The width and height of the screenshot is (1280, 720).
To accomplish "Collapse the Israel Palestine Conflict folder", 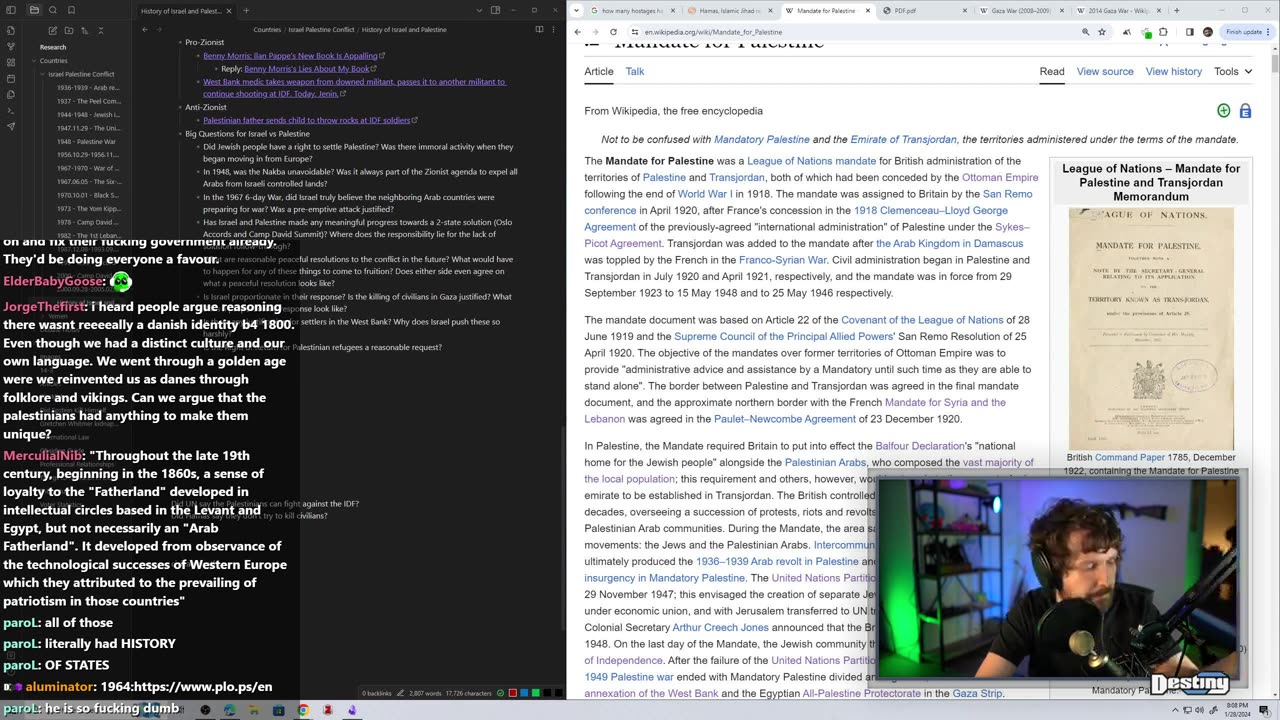I will (43, 74).
